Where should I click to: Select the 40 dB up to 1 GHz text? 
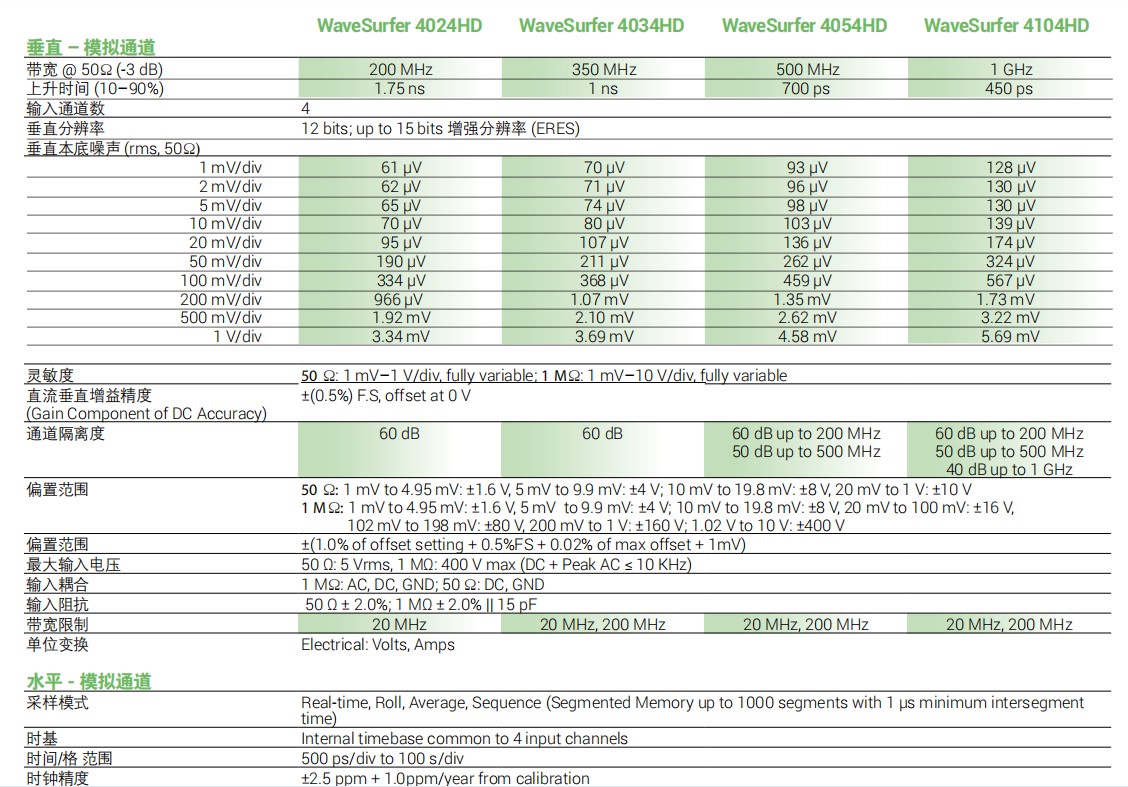pyautogui.click(x=1009, y=470)
